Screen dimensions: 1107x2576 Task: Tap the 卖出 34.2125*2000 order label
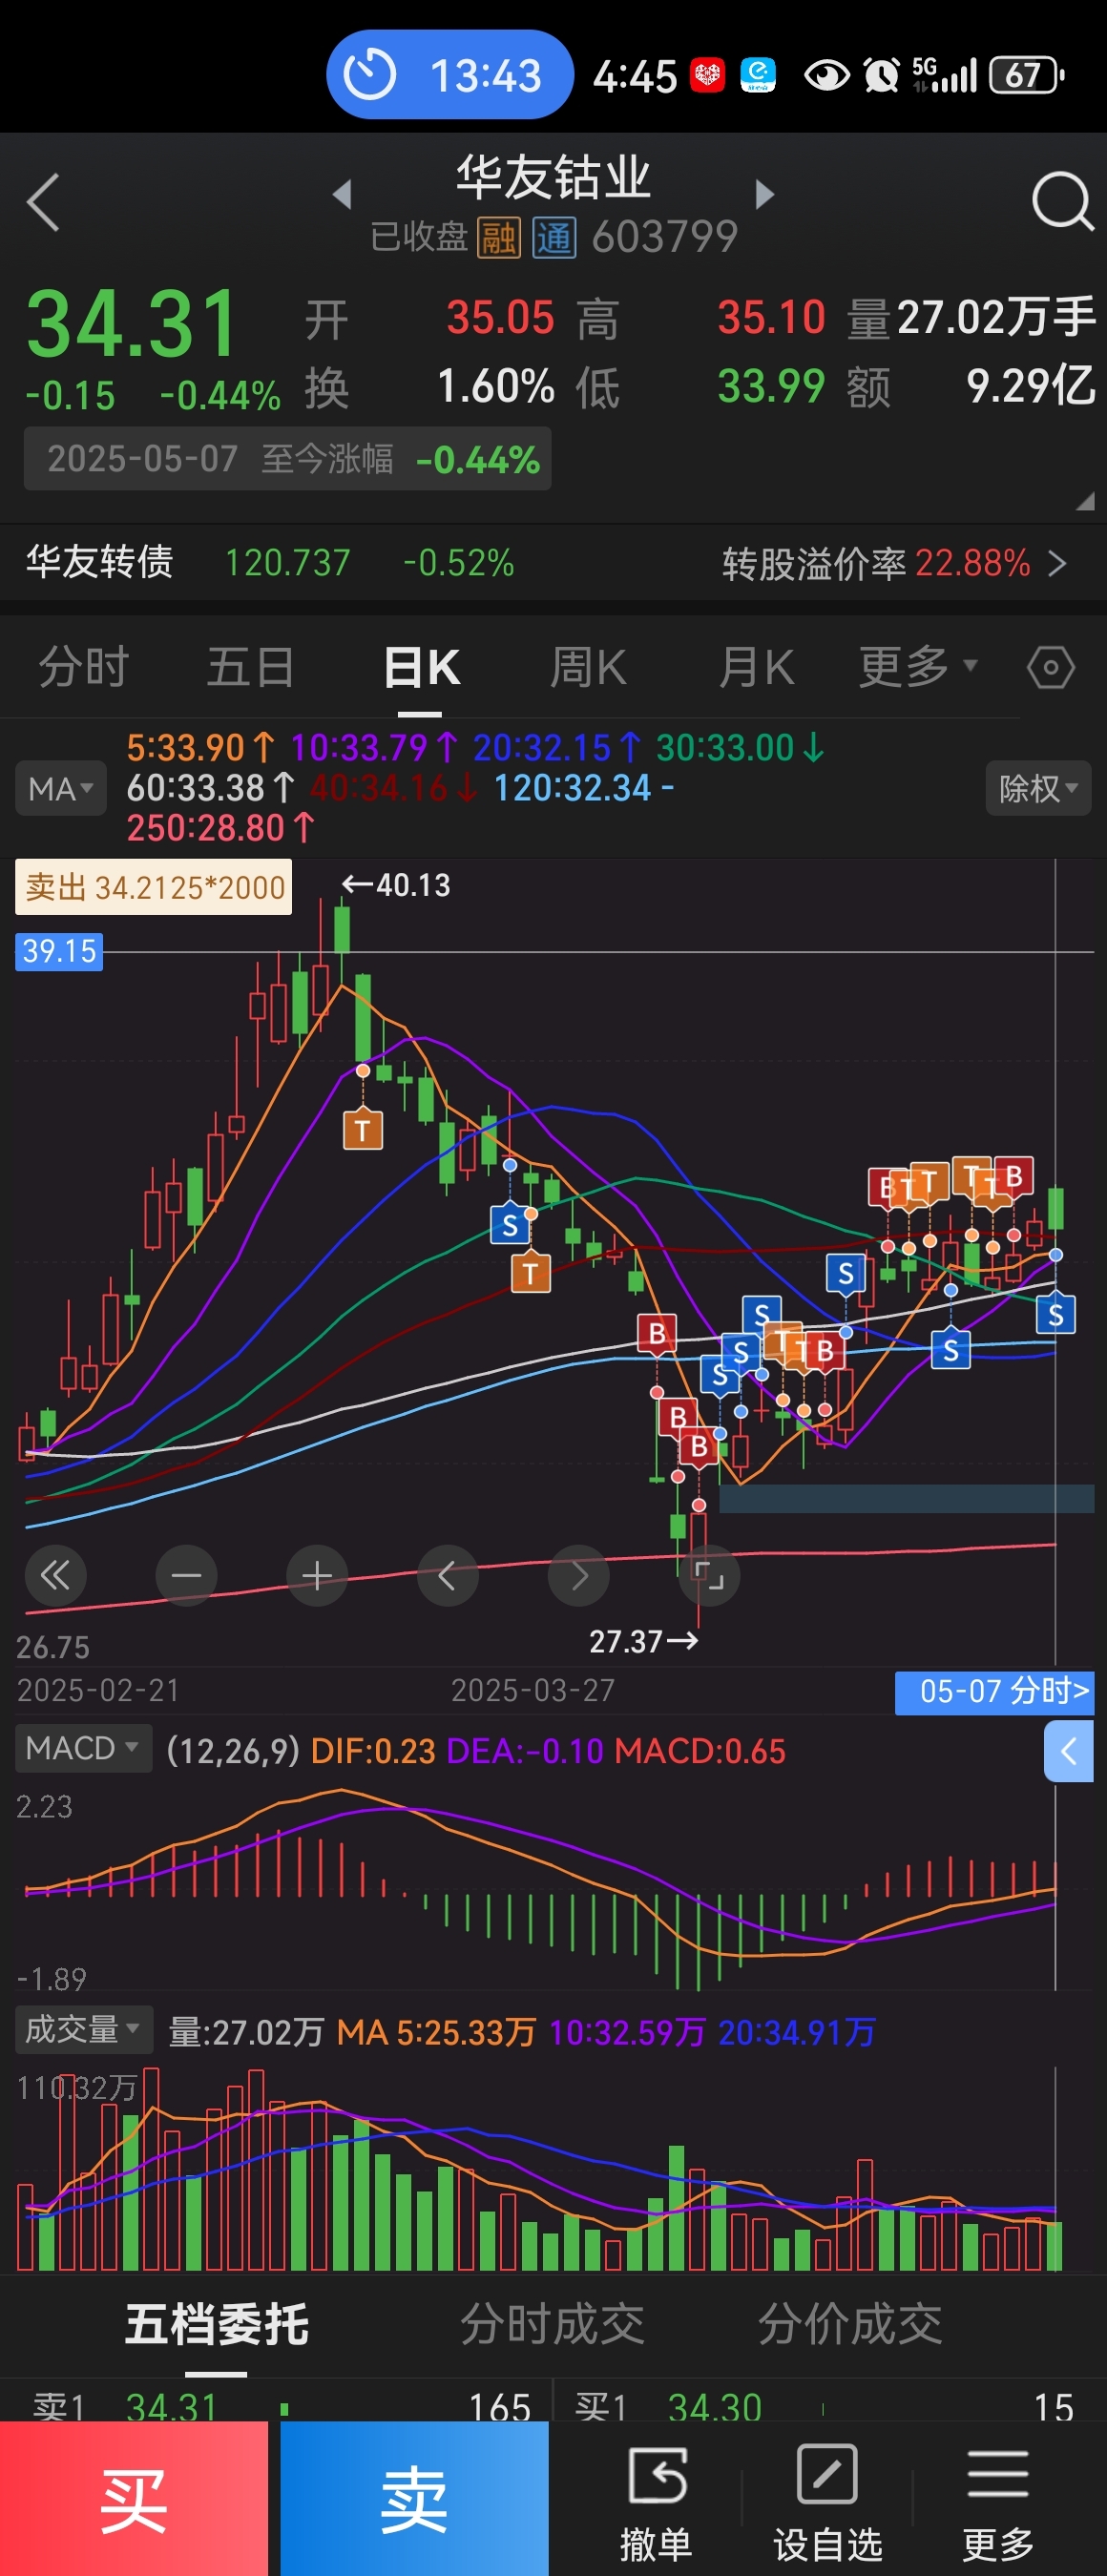pos(154,887)
